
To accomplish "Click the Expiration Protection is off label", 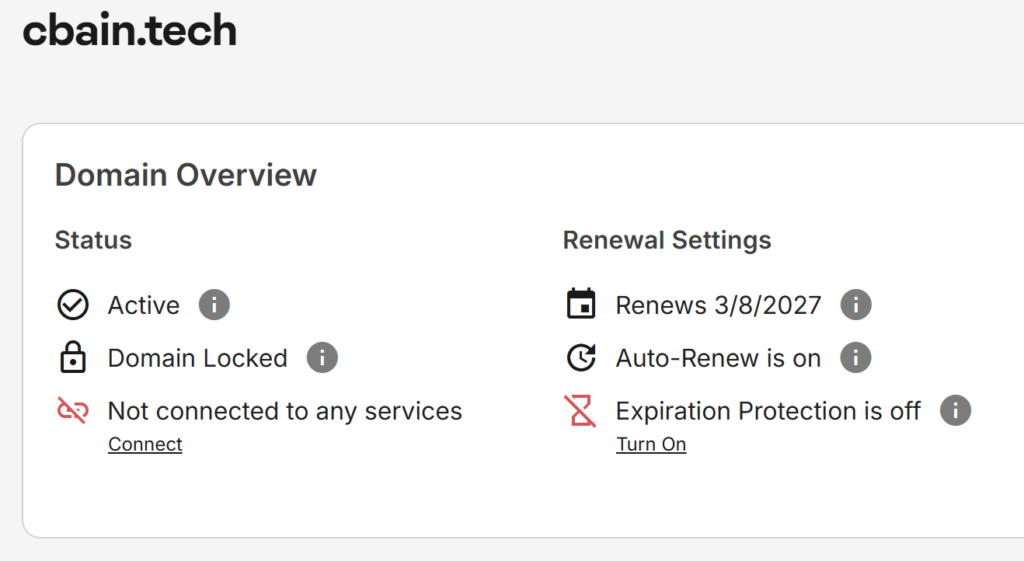I will coord(768,411).
